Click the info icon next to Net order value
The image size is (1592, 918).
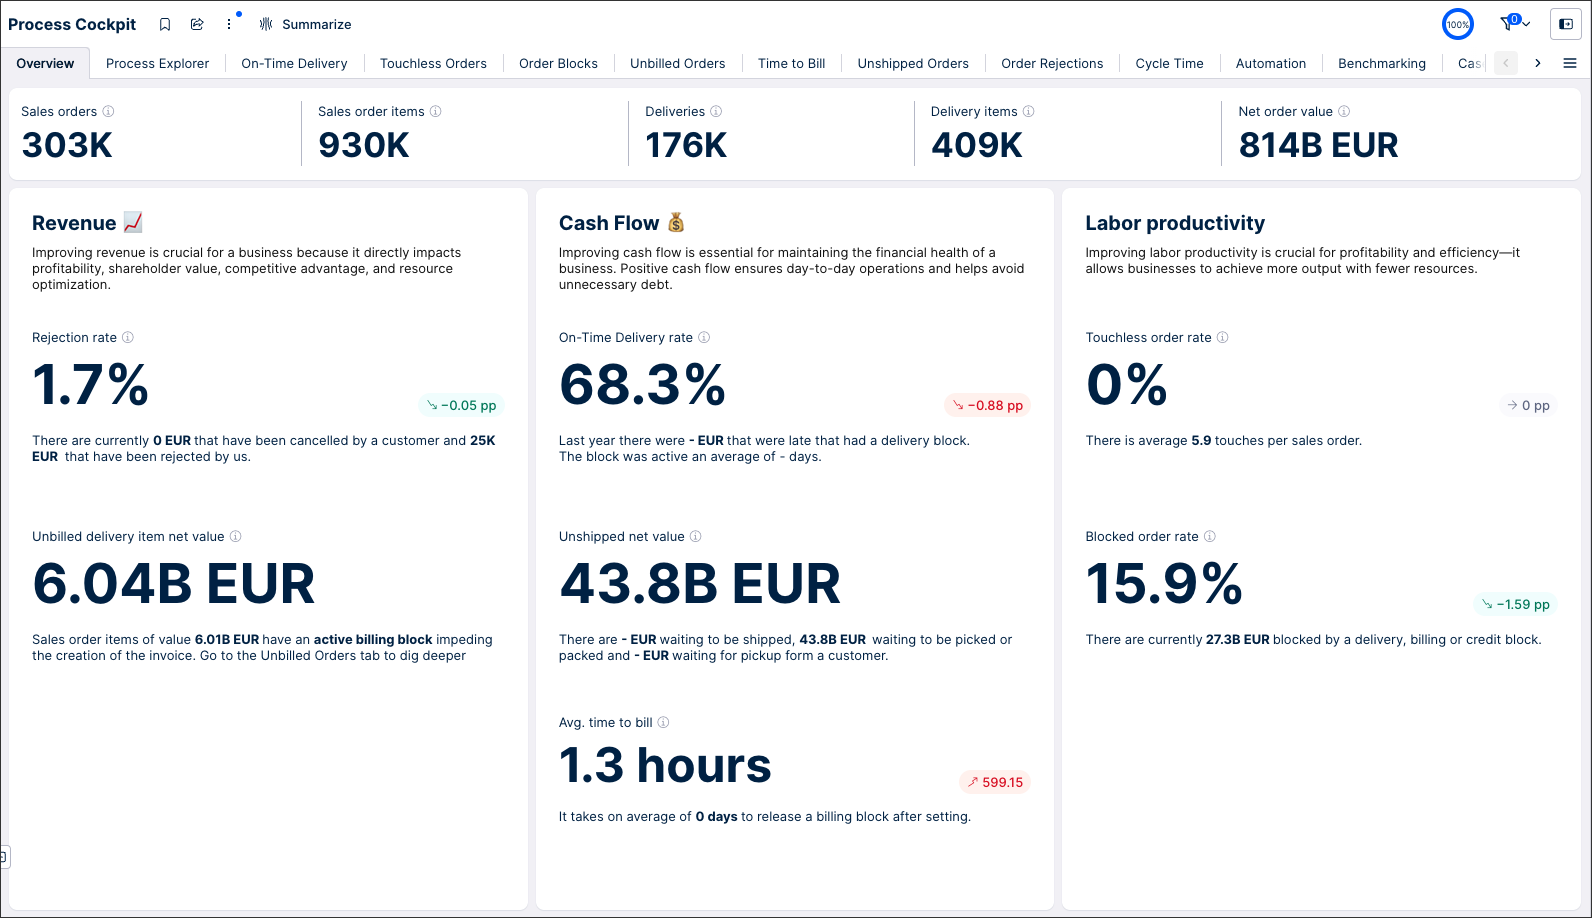pos(1344,111)
